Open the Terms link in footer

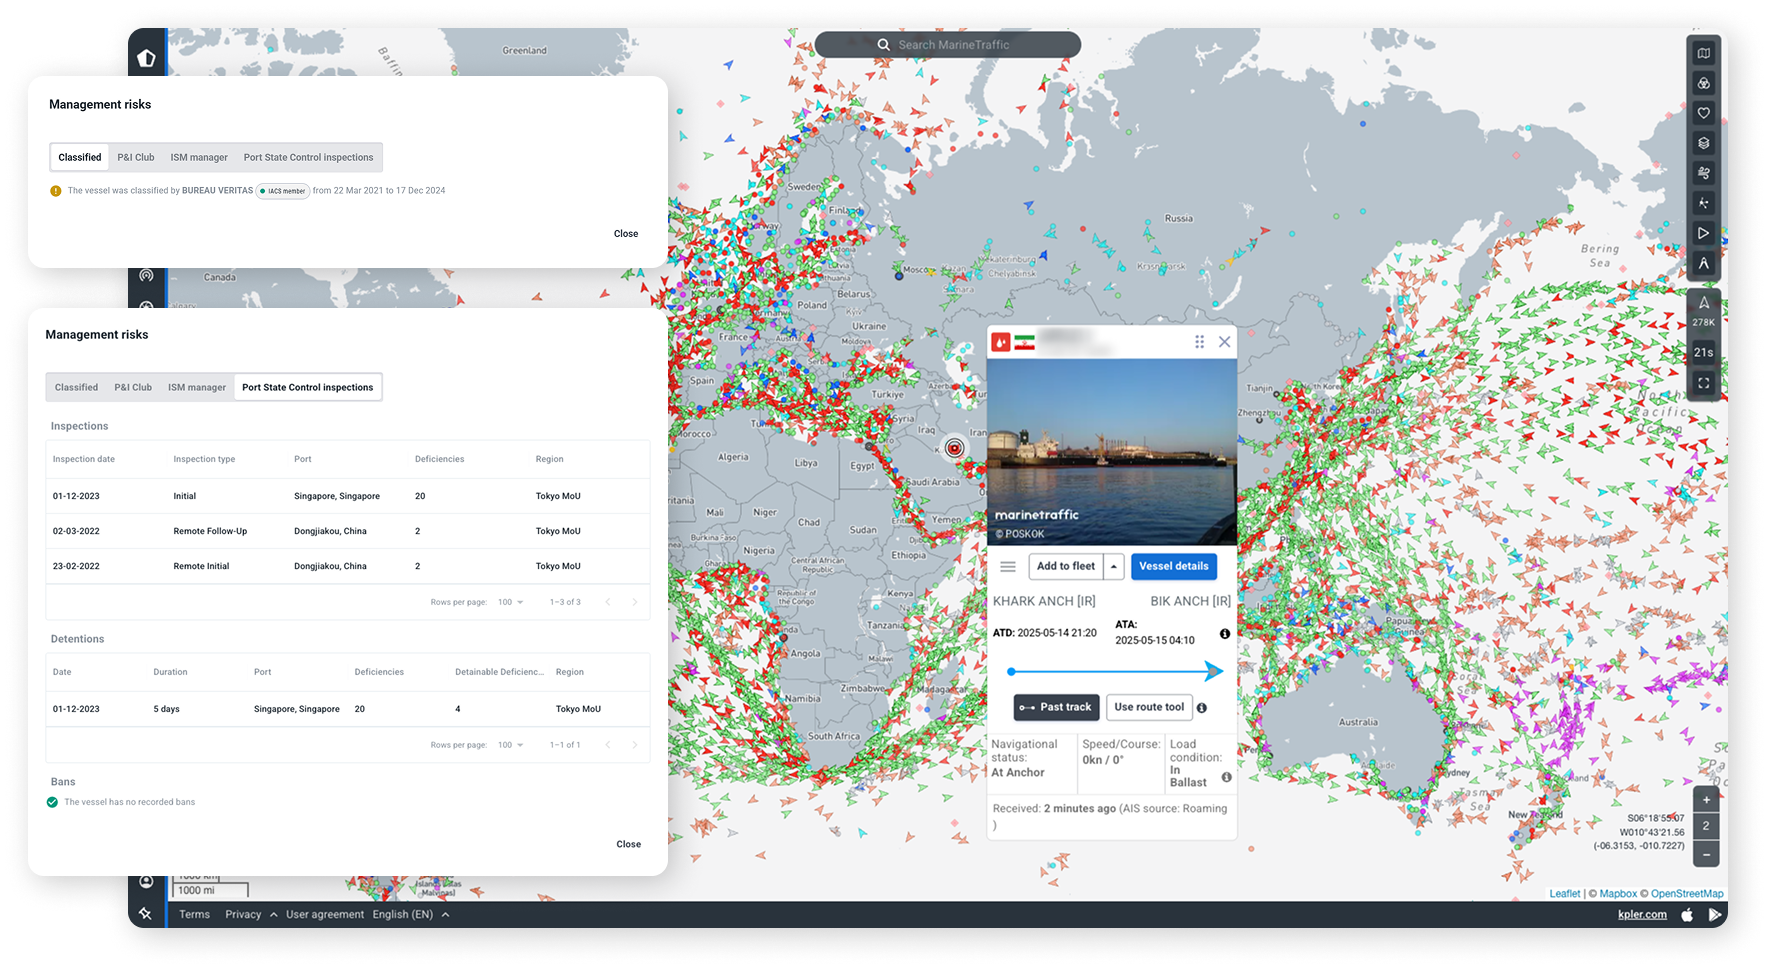click(x=194, y=914)
